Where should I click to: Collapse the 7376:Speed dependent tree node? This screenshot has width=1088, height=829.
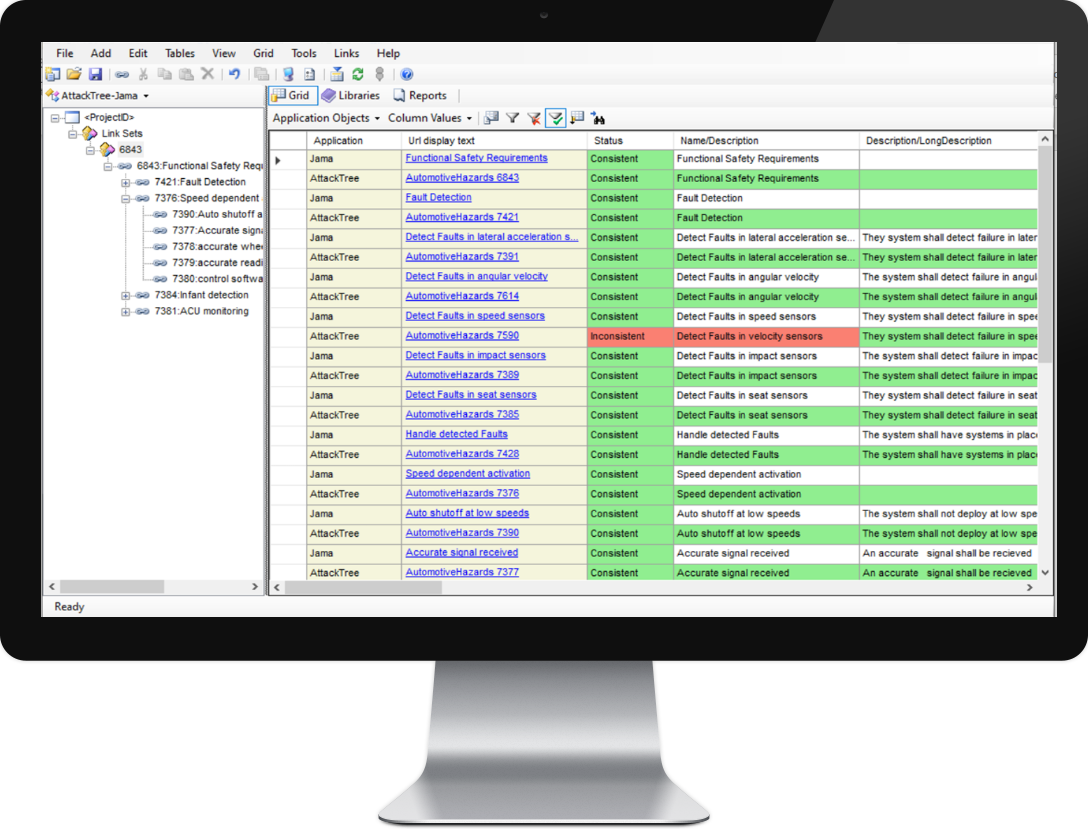(126, 198)
